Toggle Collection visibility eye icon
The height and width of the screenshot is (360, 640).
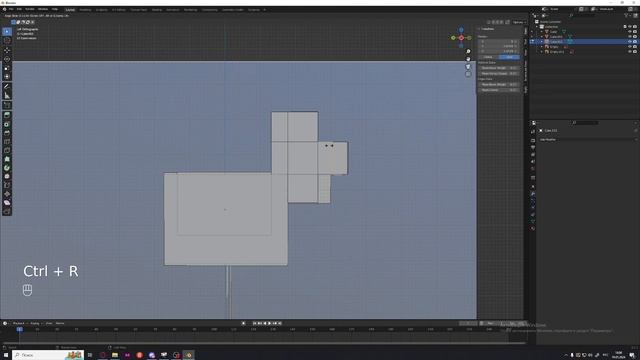(630, 27)
